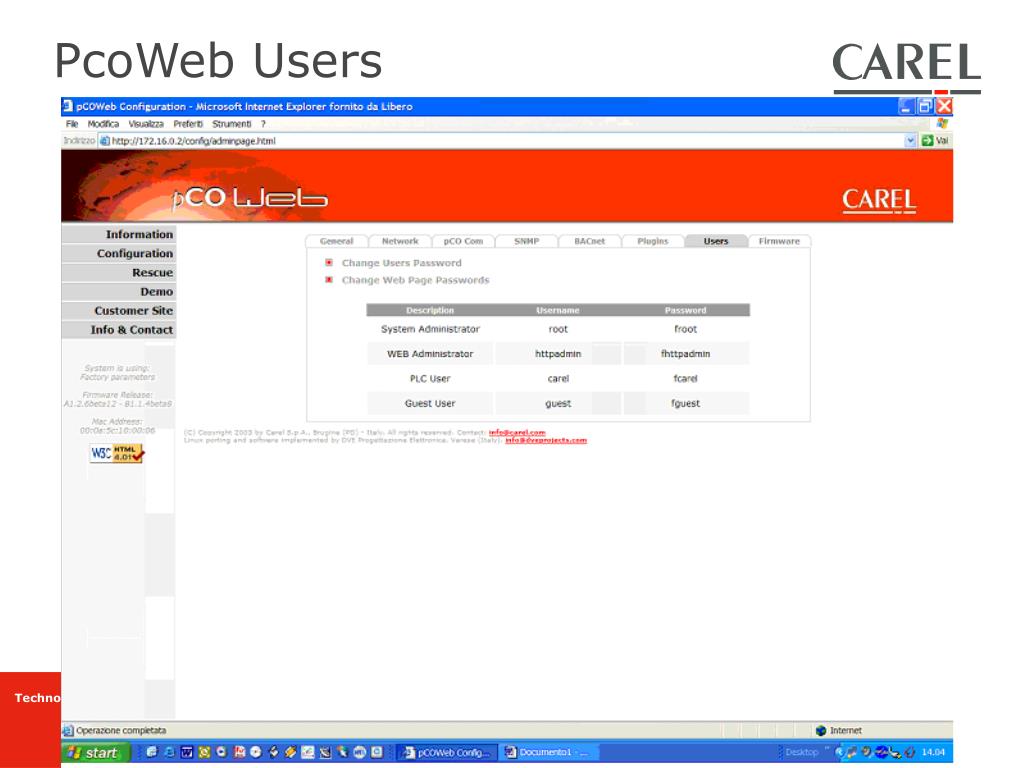Click the white CAREL logo in the red banner
This screenshot has width=1024, height=768.
pyautogui.click(x=878, y=200)
